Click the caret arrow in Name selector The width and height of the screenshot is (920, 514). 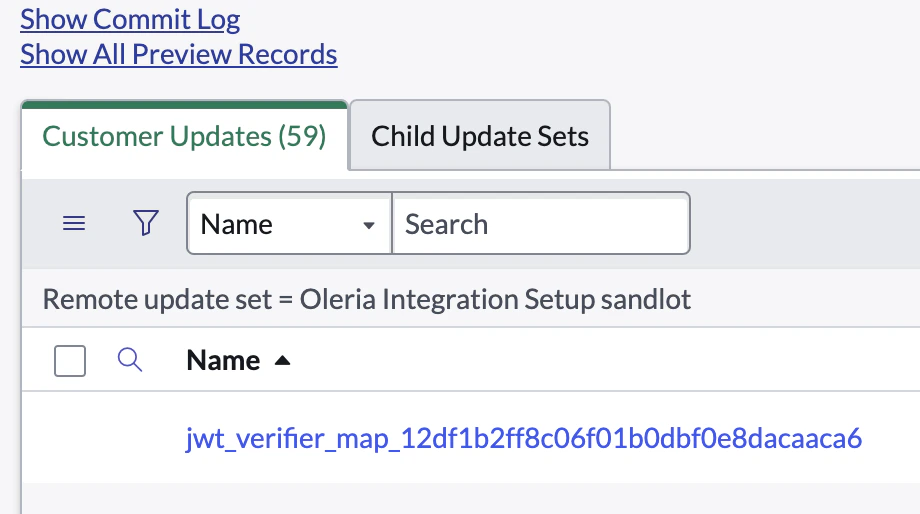[x=369, y=225]
